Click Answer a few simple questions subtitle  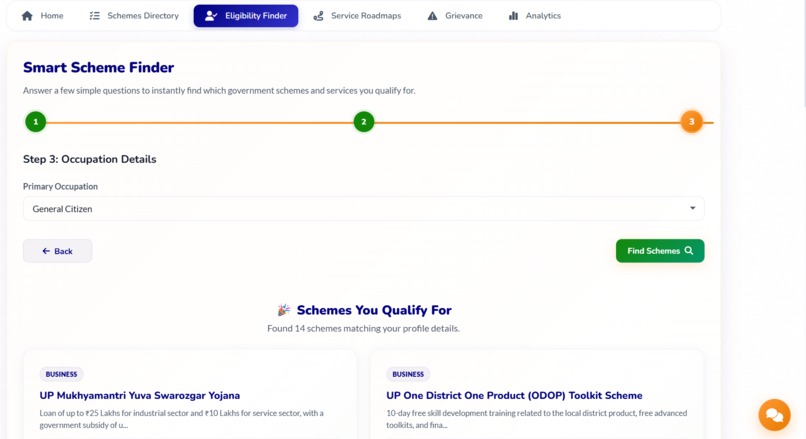219,90
